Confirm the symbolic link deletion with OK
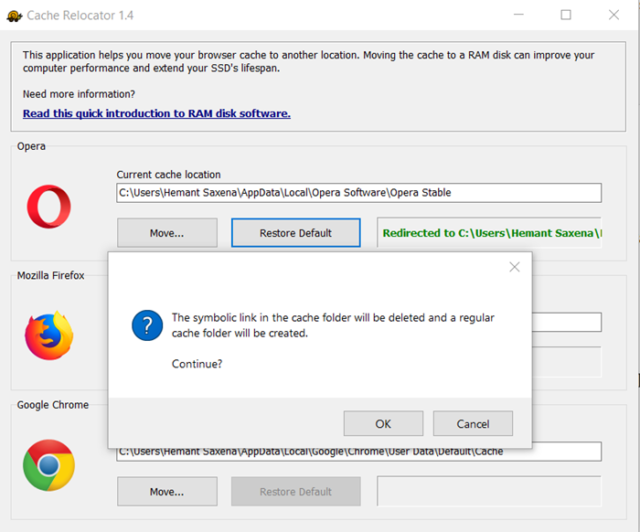Image resolution: width=640 pixels, height=532 pixels. [x=383, y=424]
